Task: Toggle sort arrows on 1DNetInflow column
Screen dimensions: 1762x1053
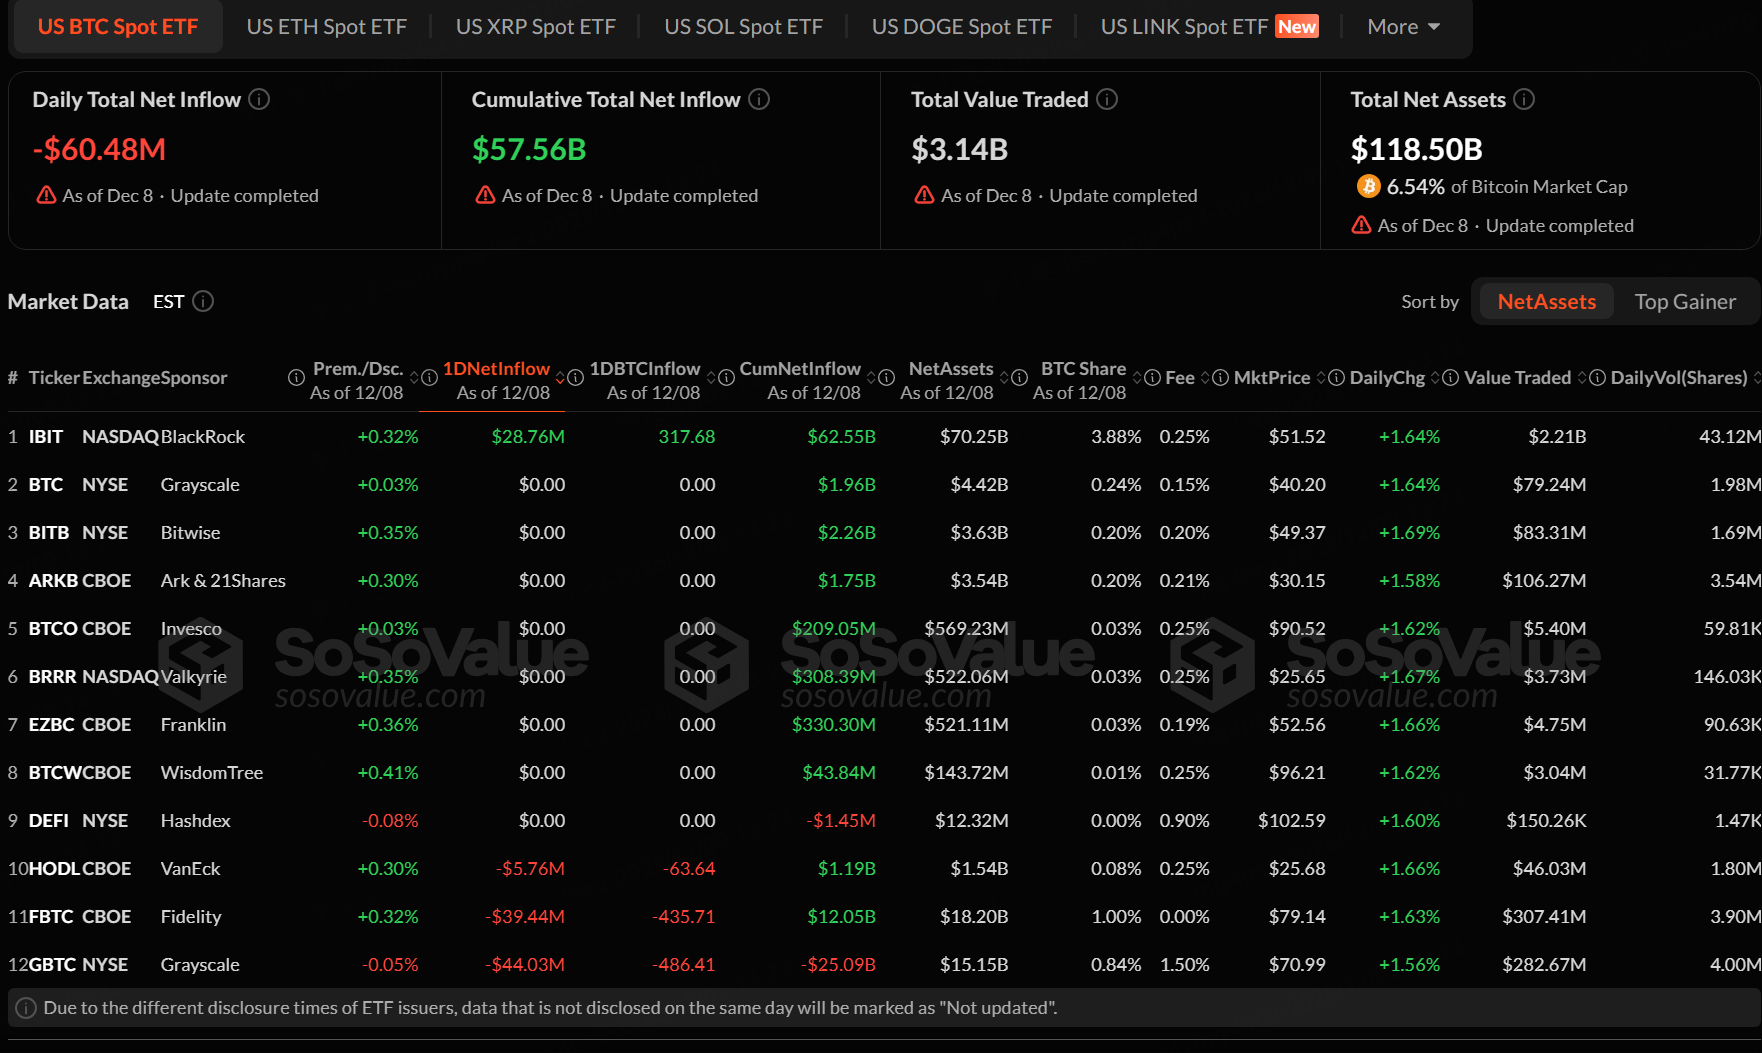Action: [561, 378]
